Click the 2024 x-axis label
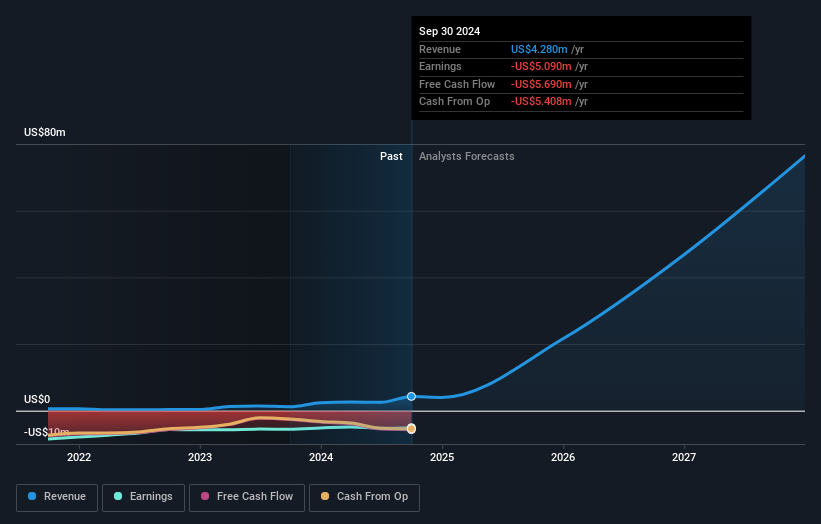The image size is (821, 524). (x=321, y=457)
